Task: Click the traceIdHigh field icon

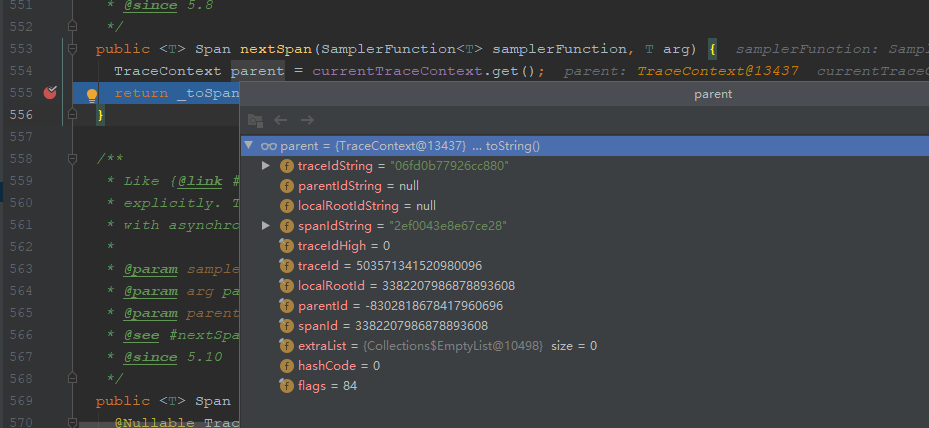Action: (x=287, y=246)
